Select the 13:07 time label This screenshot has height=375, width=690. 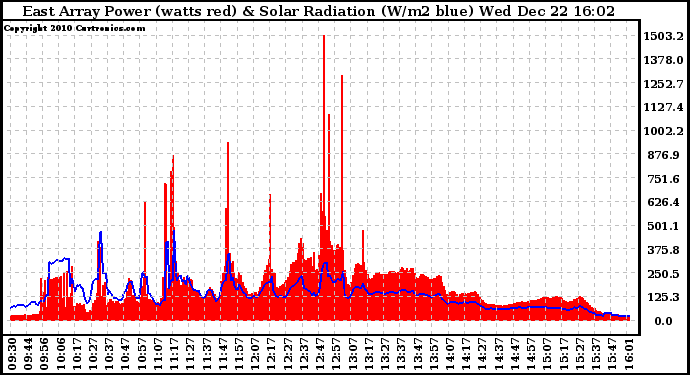point(353,354)
